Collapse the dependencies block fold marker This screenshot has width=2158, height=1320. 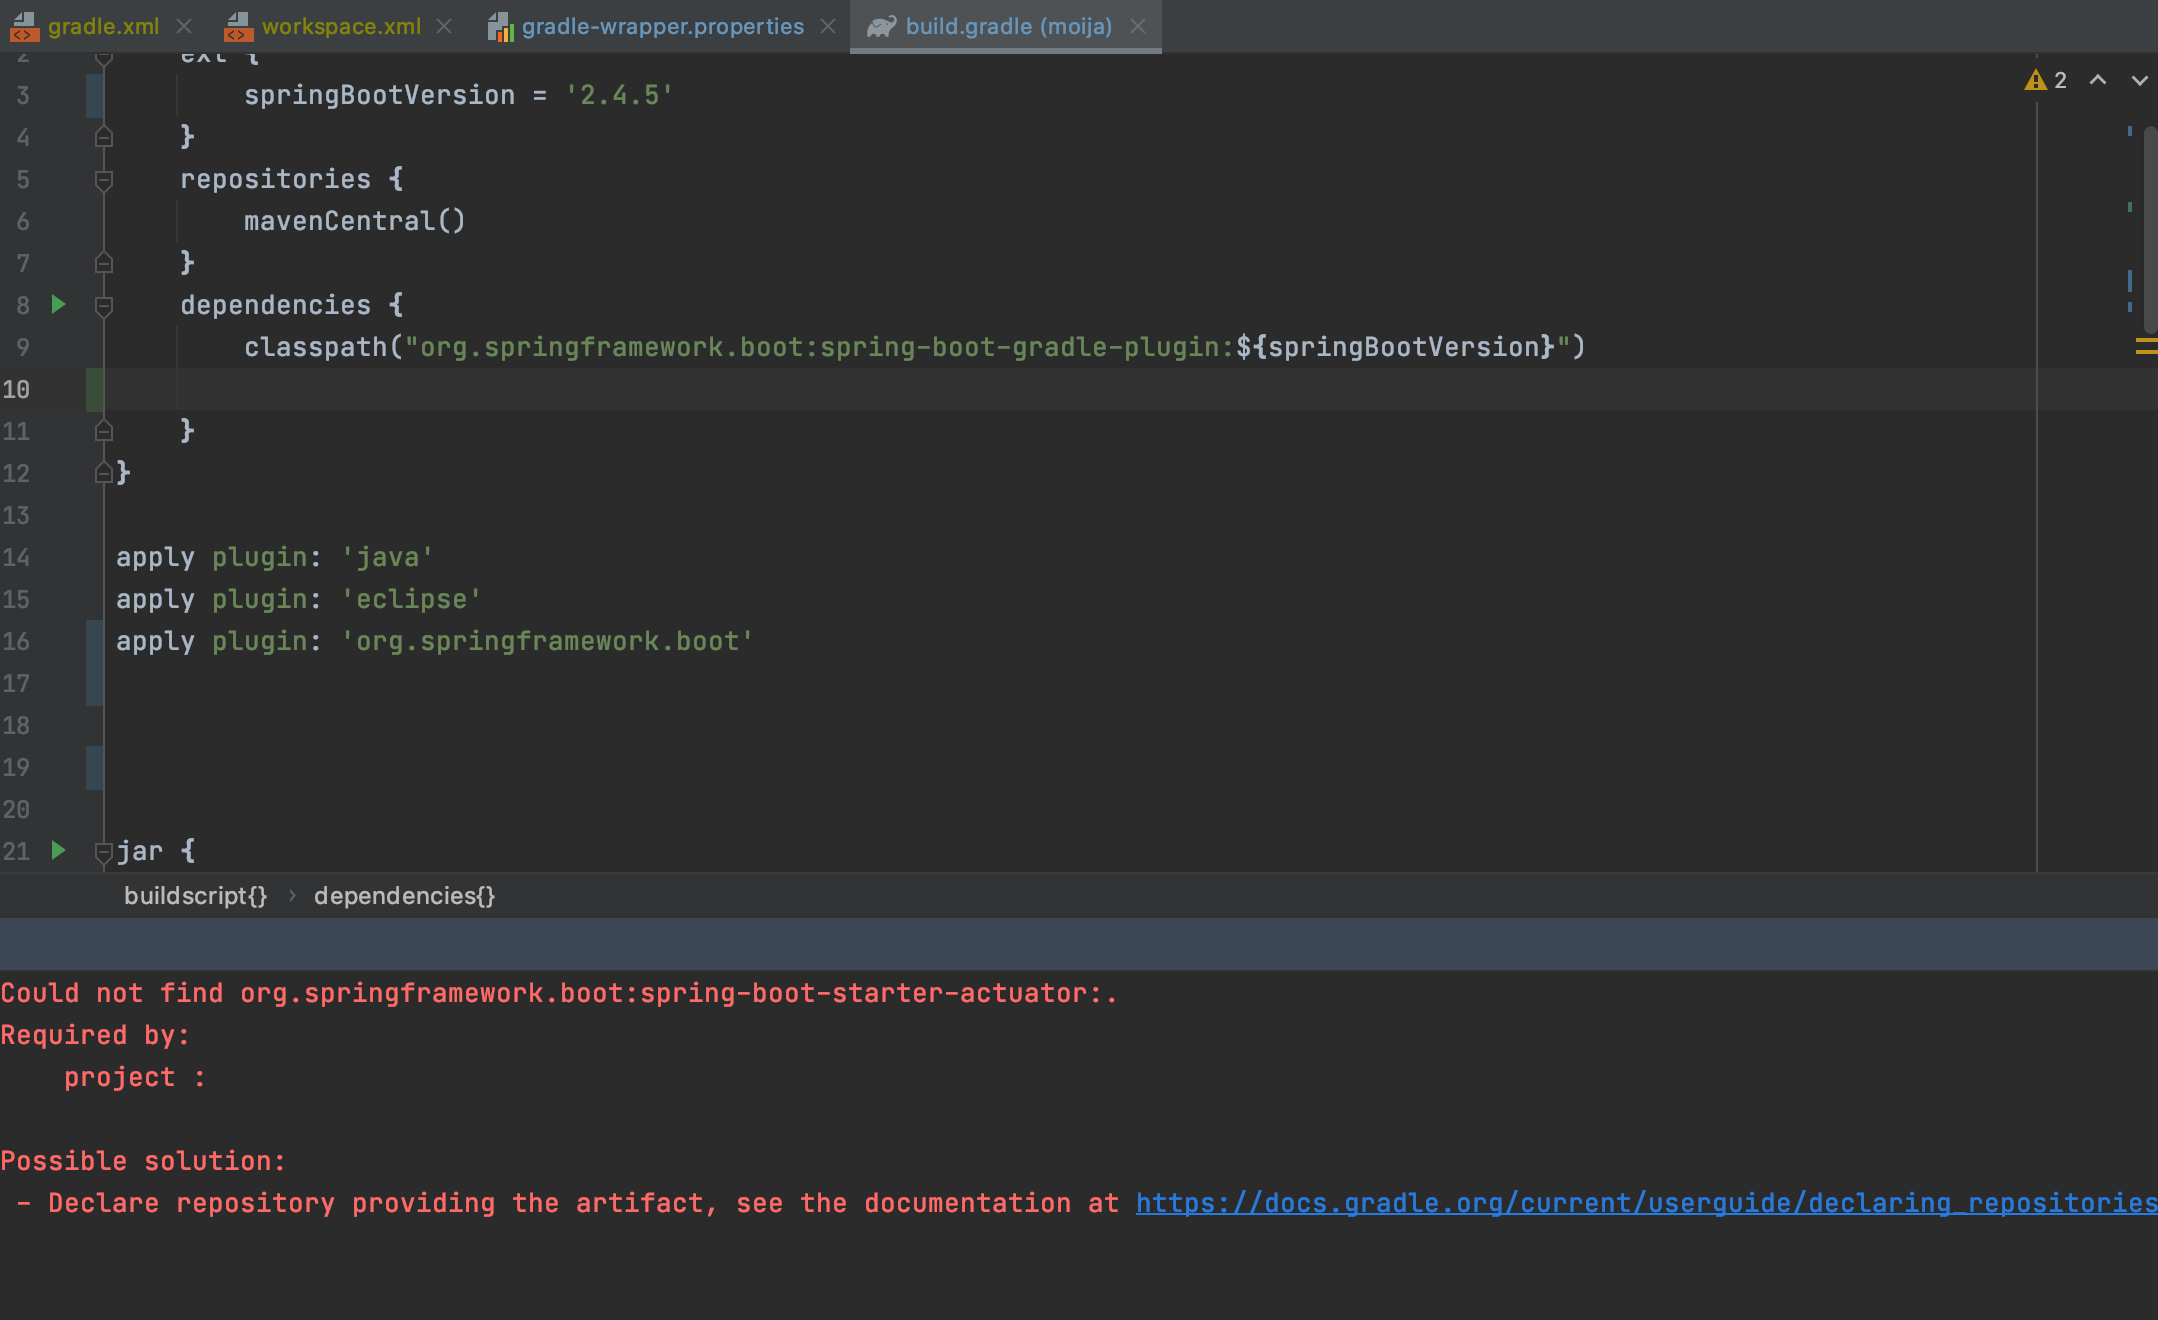click(x=104, y=306)
